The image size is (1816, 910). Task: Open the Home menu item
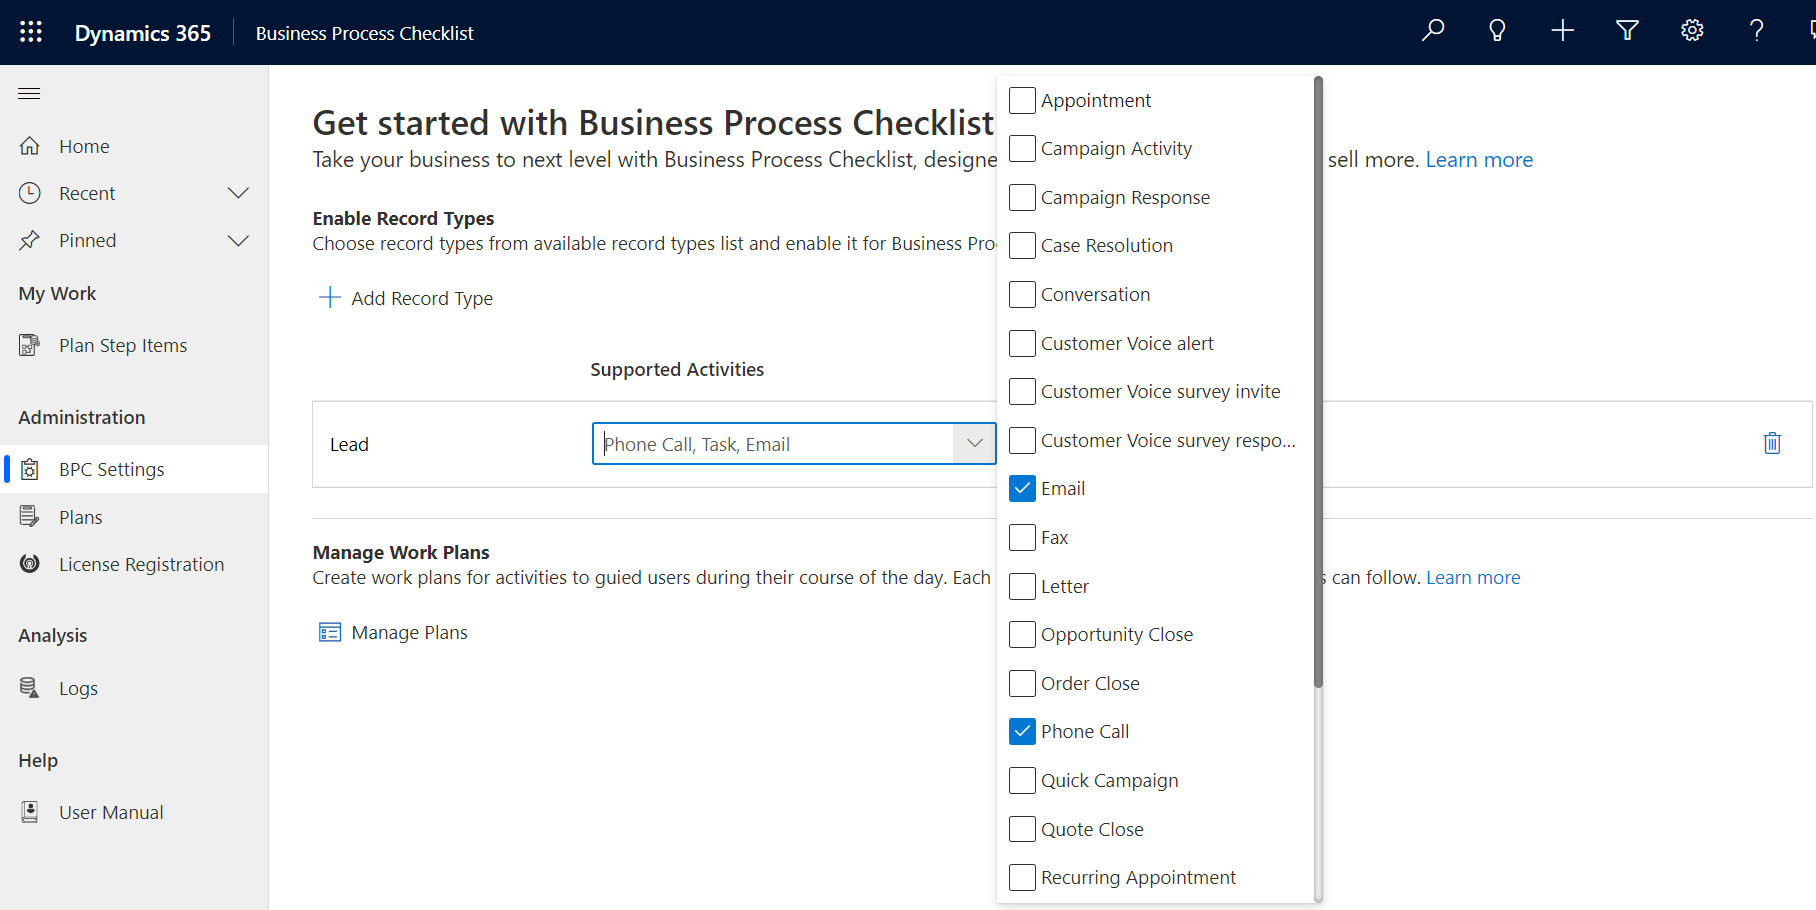pos(134,146)
